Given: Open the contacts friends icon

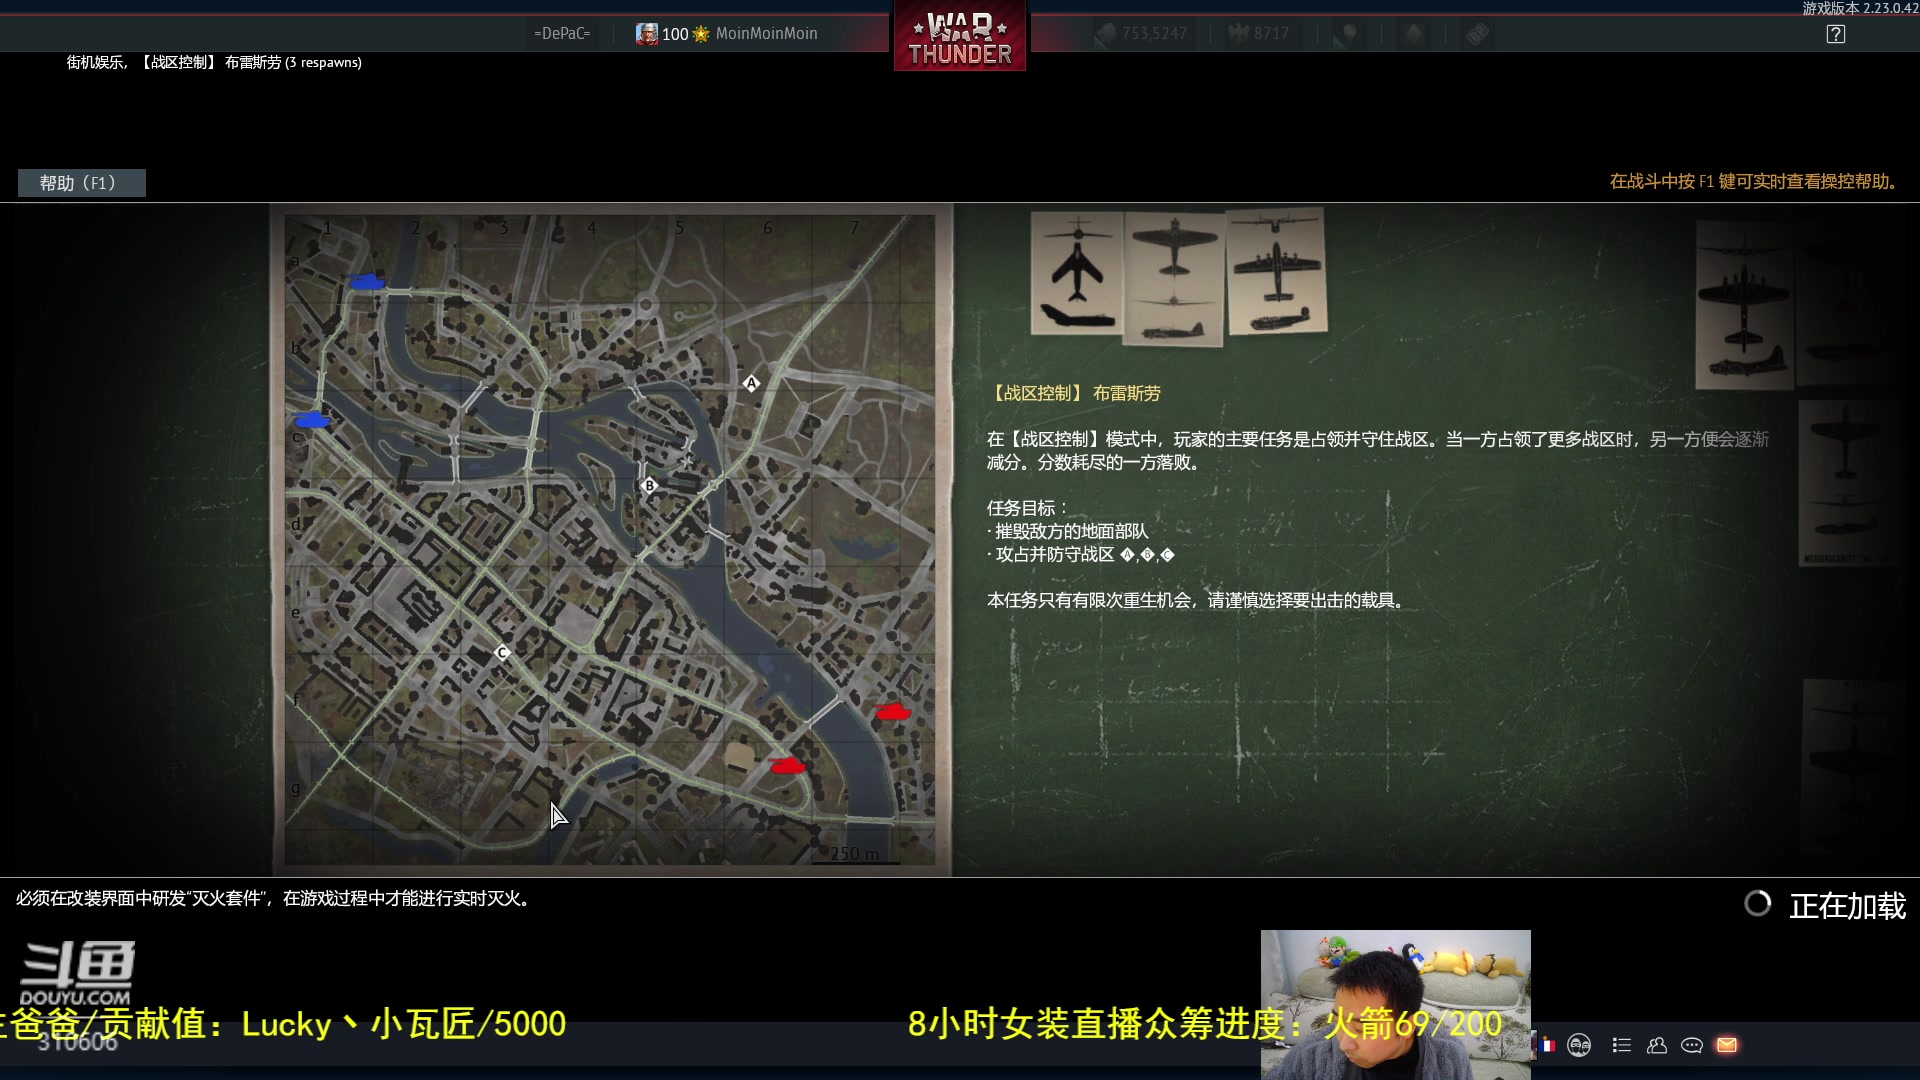Looking at the screenshot, I should tap(1657, 1045).
